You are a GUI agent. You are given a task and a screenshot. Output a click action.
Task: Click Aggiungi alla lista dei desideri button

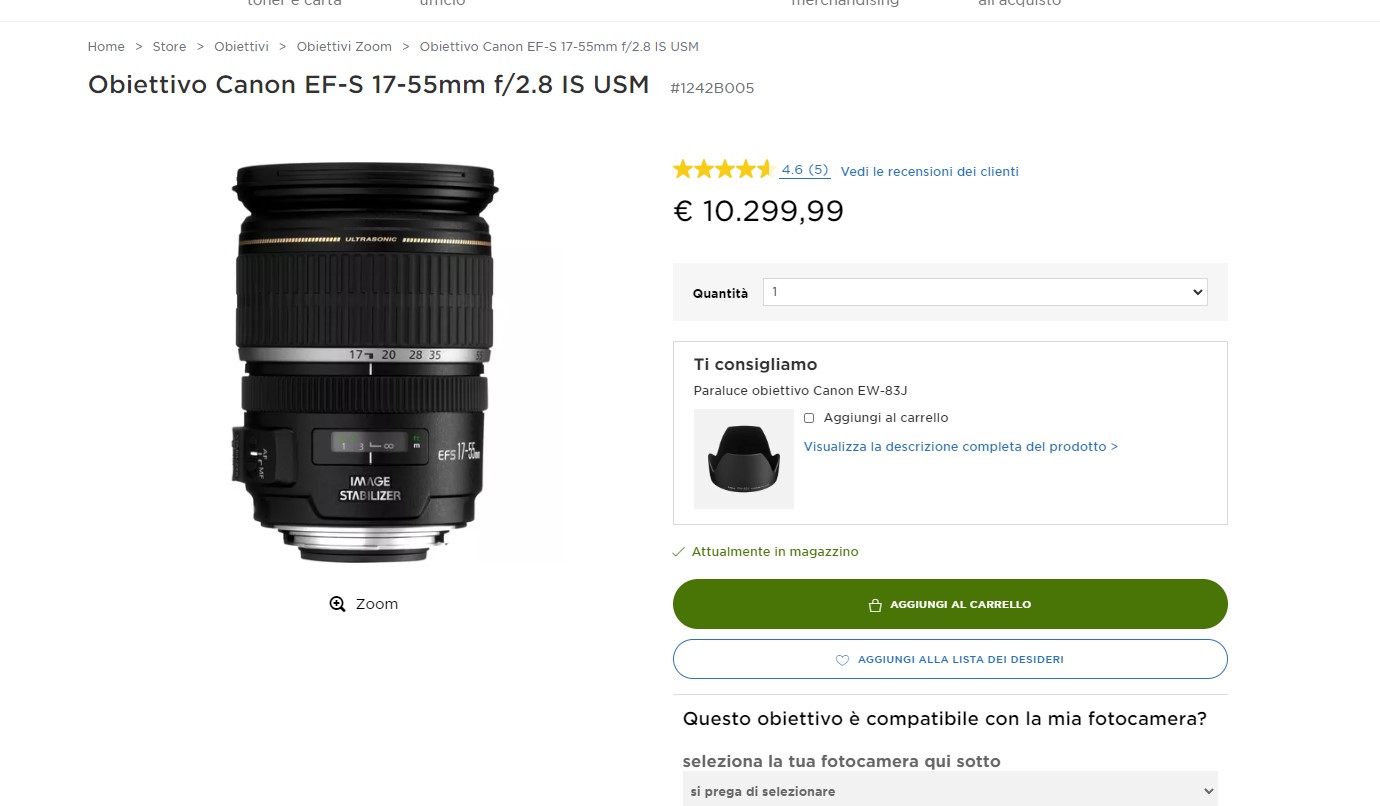click(x=950, y=659)
